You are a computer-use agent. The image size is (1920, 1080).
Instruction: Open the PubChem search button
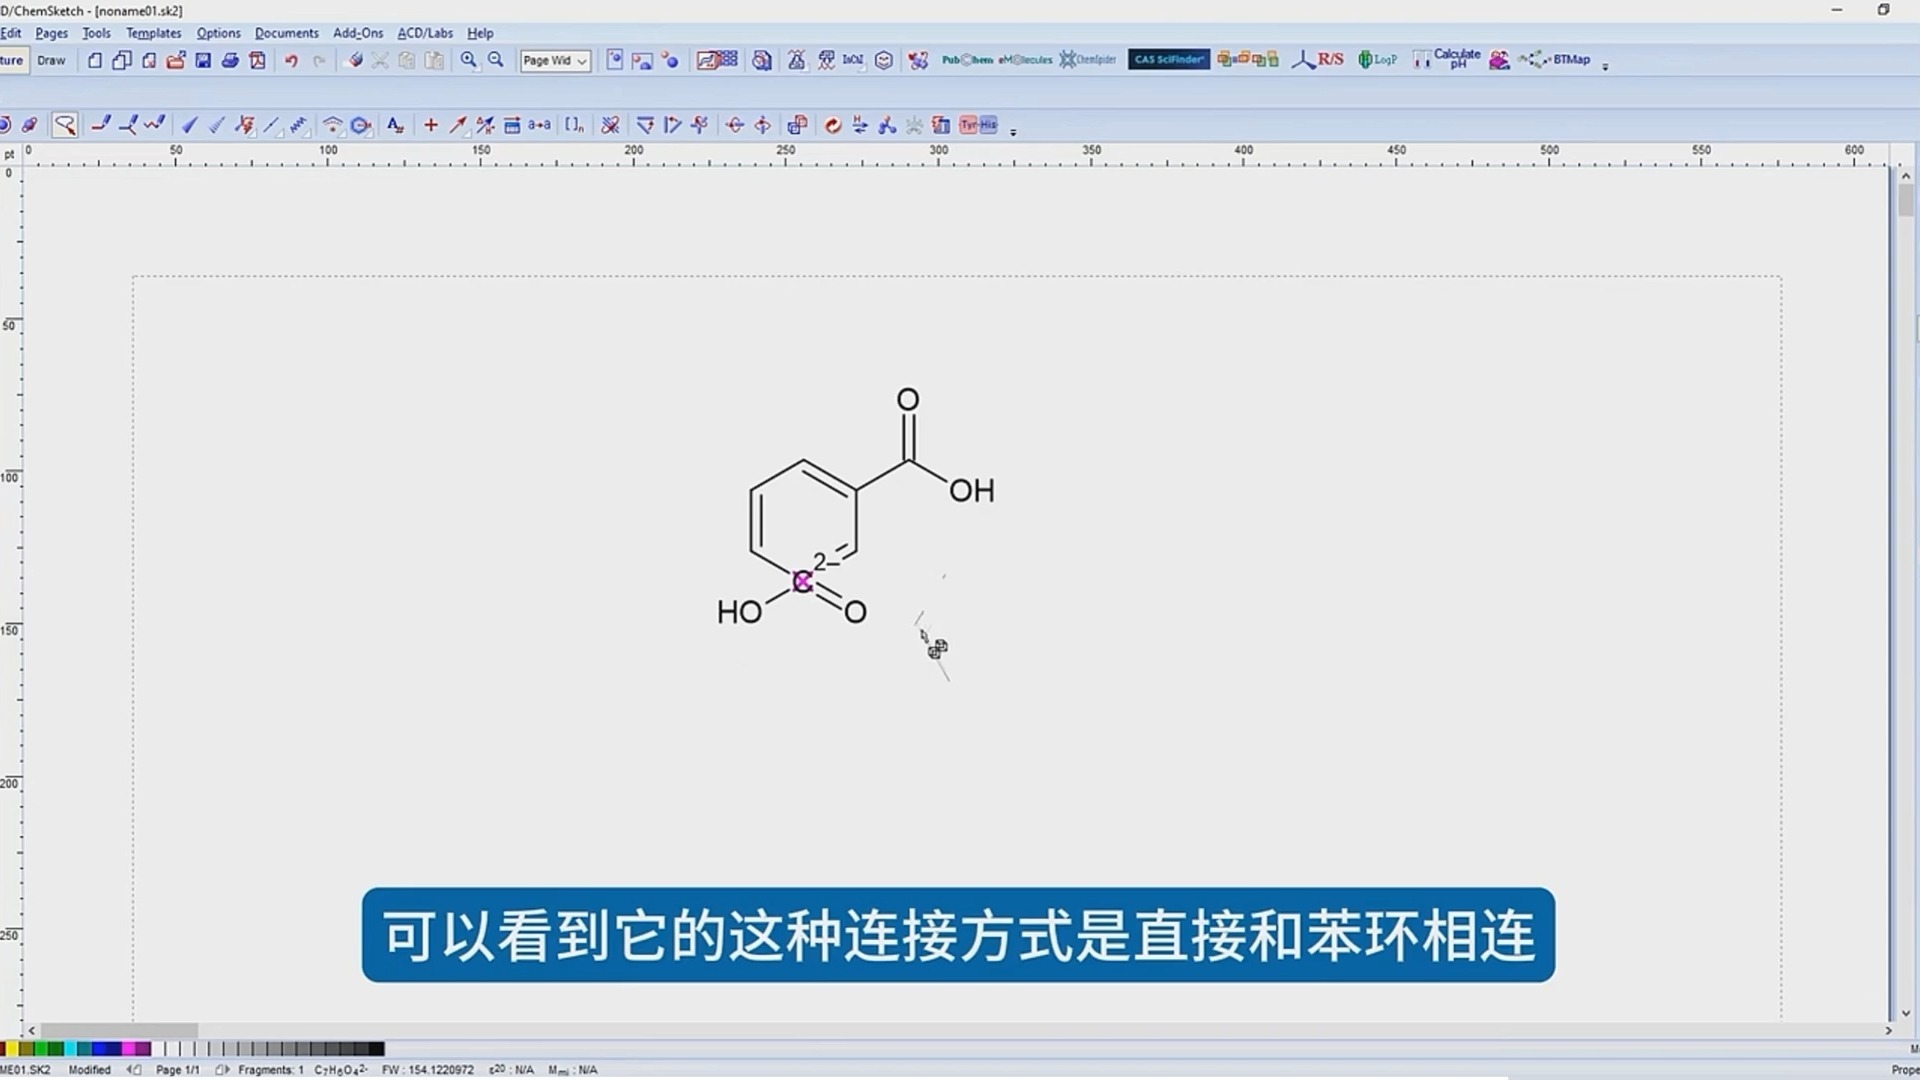pyautogui.click(x=967, y=60)
